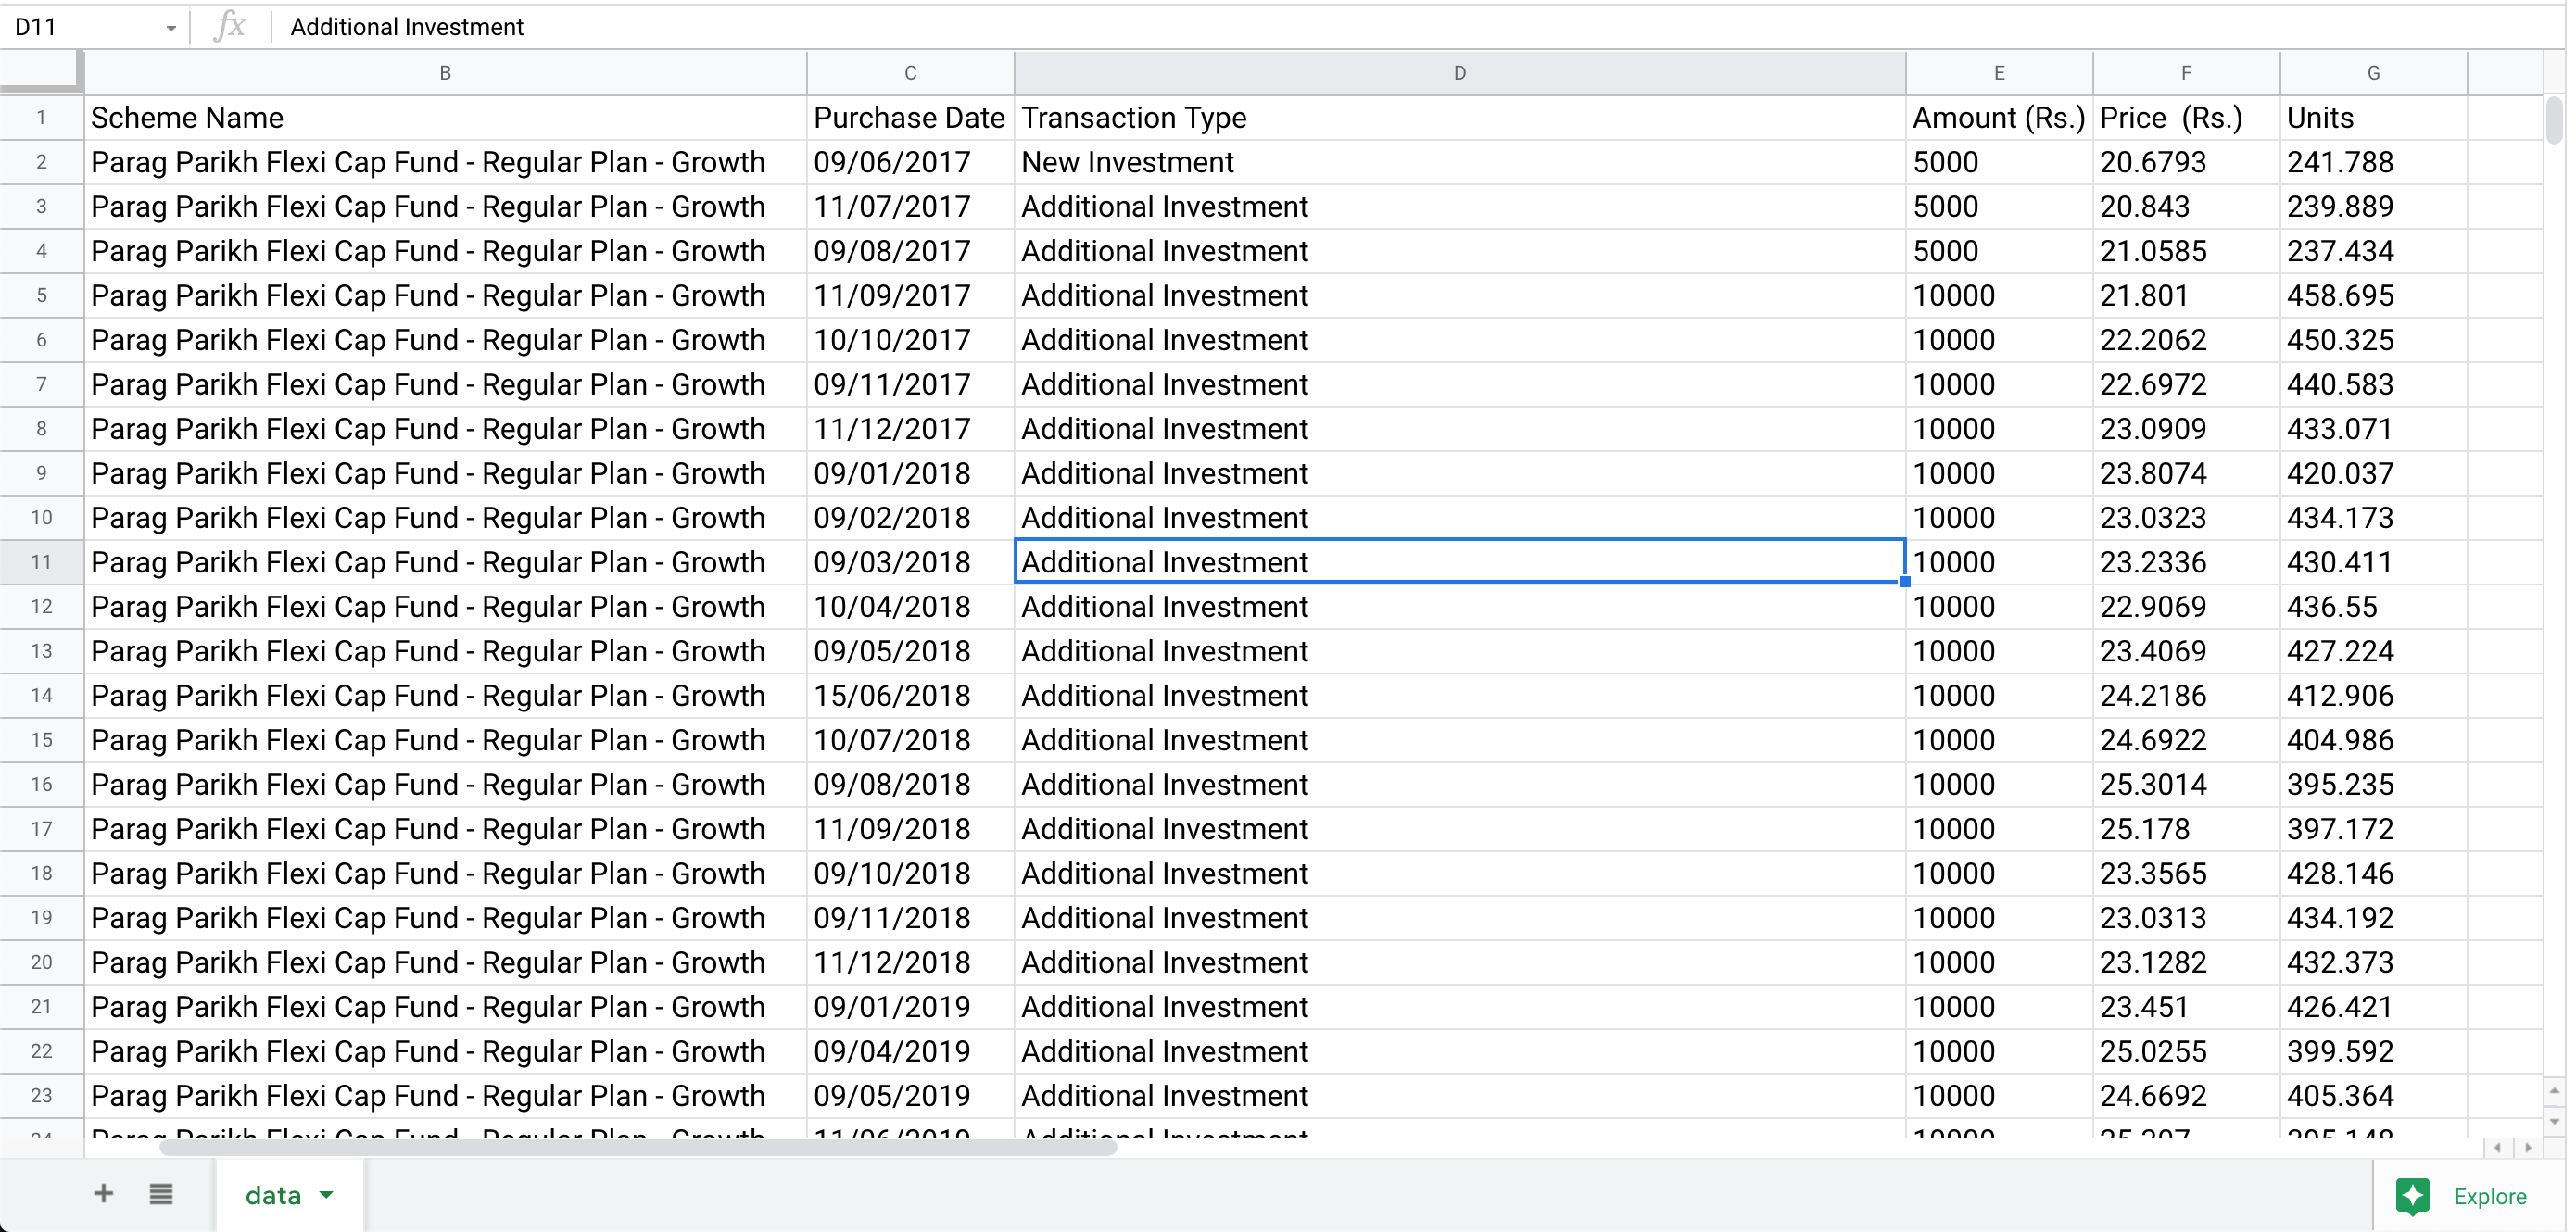2576x1232 pixels.
Task: Click the date cell 15/06/2018
Action: click(x=910, y=696)
